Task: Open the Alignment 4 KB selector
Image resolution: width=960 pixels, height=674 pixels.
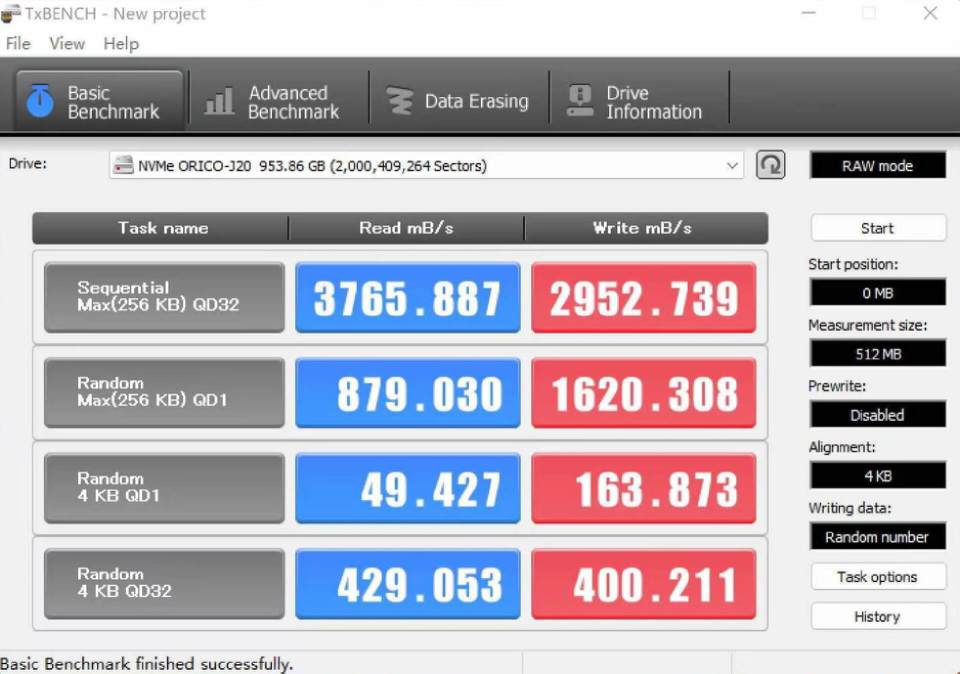Action: click(878, 476)
